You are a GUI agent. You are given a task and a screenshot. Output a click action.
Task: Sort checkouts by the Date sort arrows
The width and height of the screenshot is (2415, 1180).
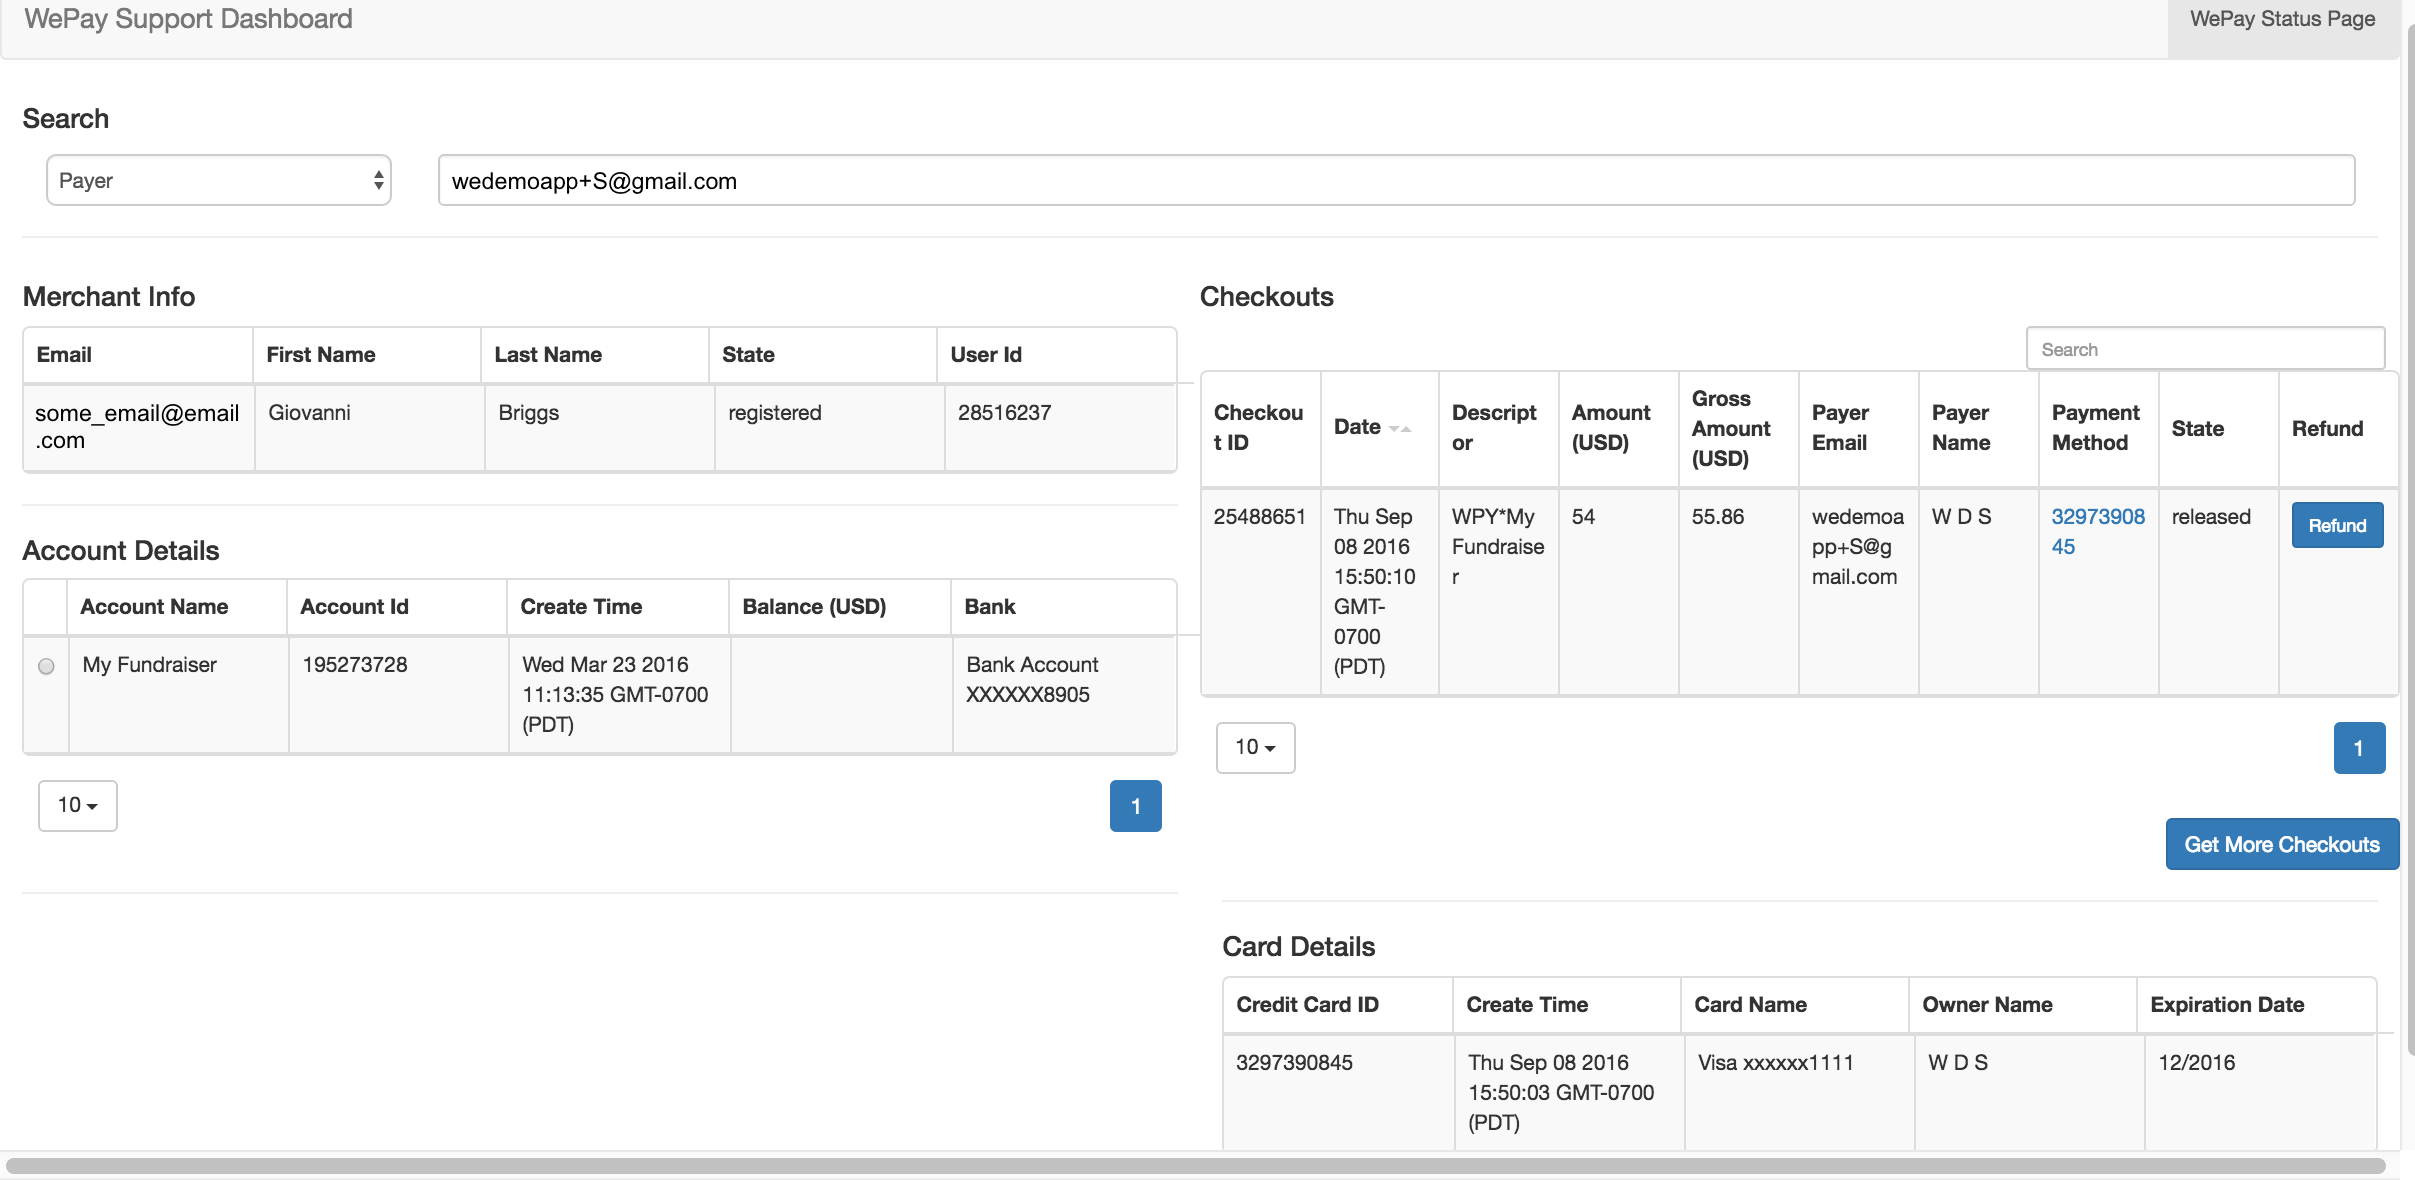pyautogui.click(x=1400, y=428)
